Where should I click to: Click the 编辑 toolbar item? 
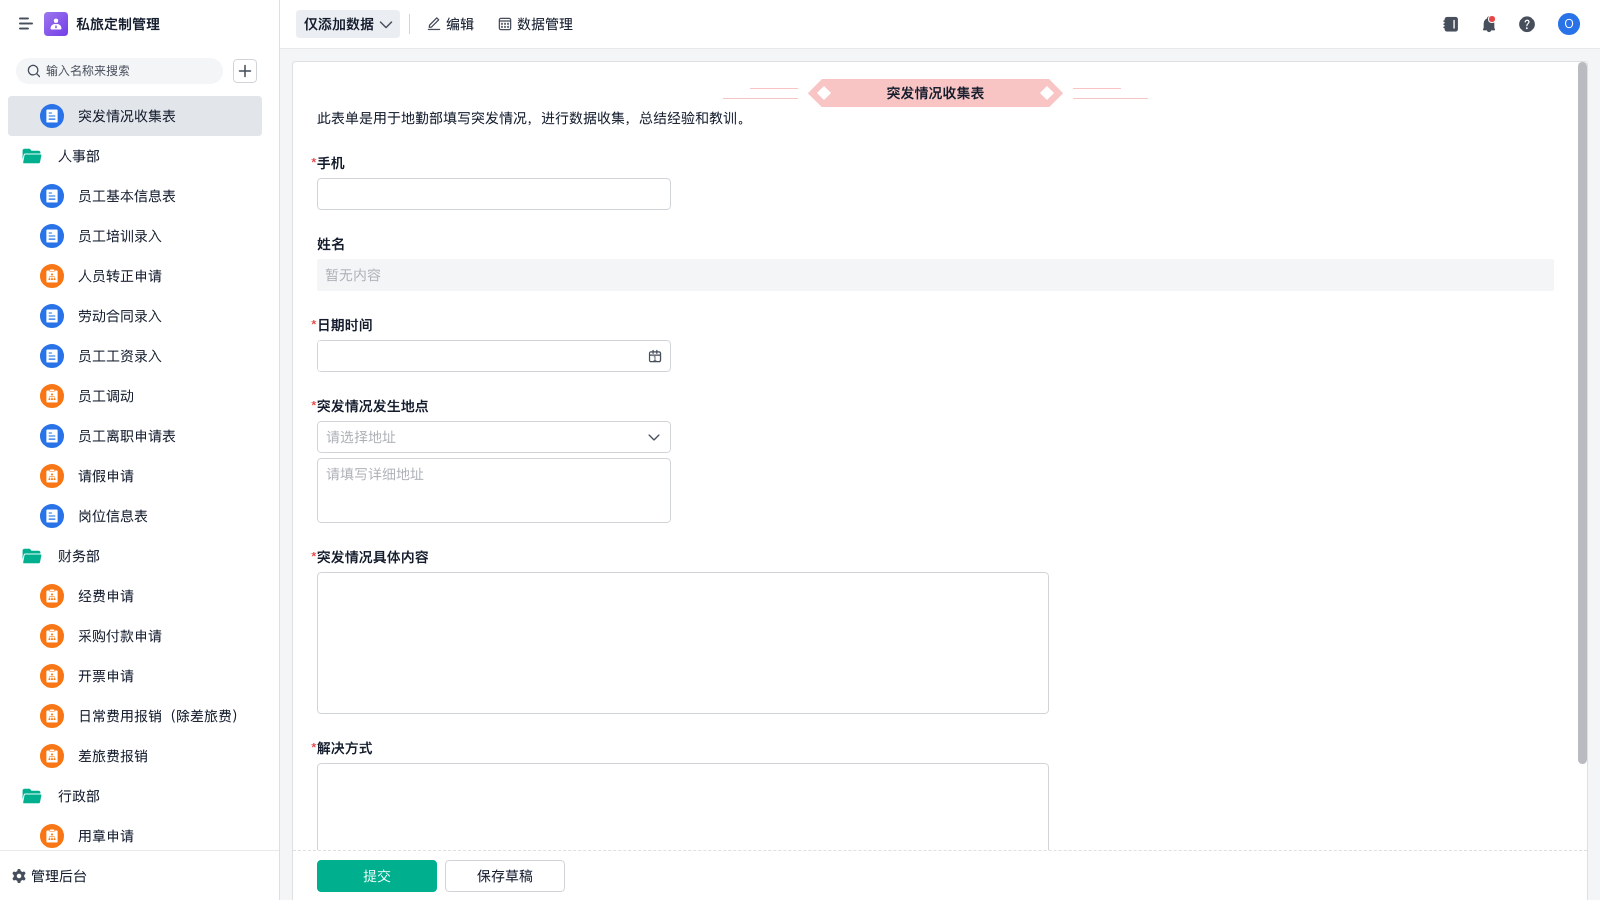(450, 24)
